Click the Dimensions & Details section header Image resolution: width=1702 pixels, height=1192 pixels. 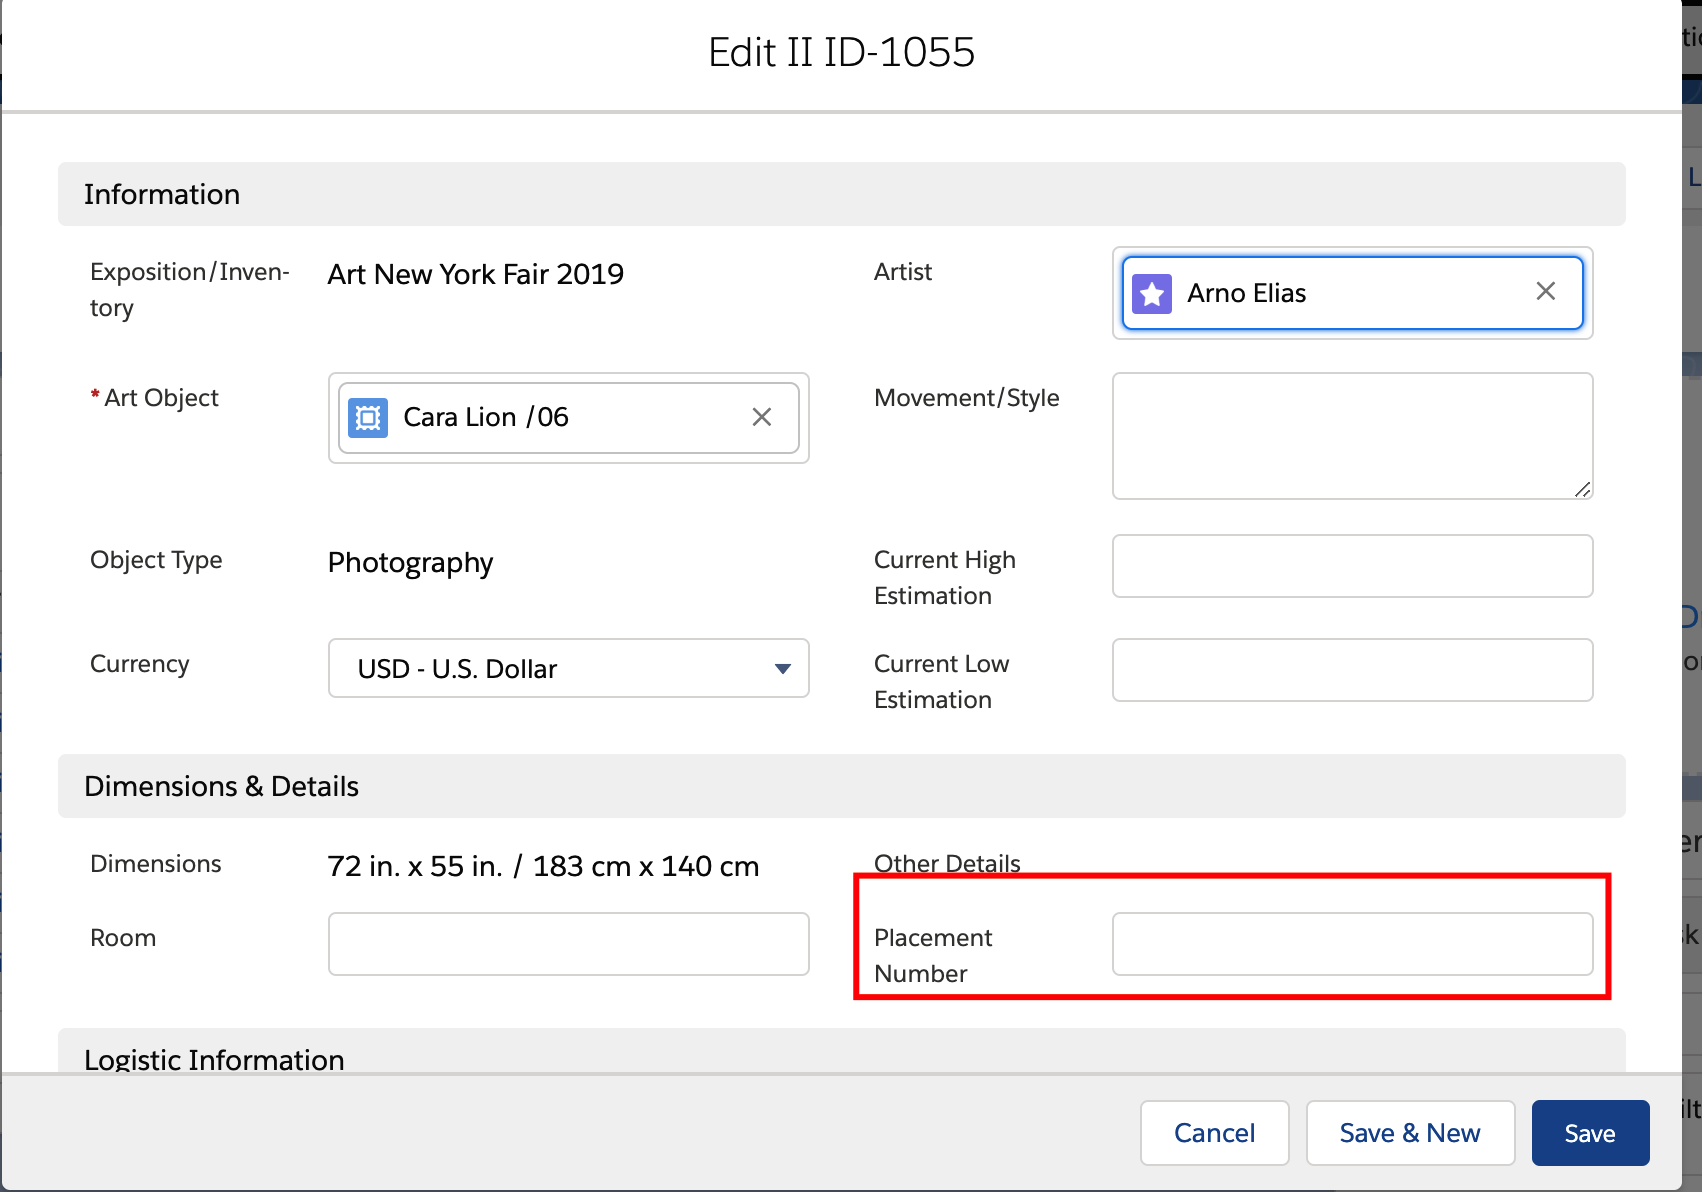221,786
